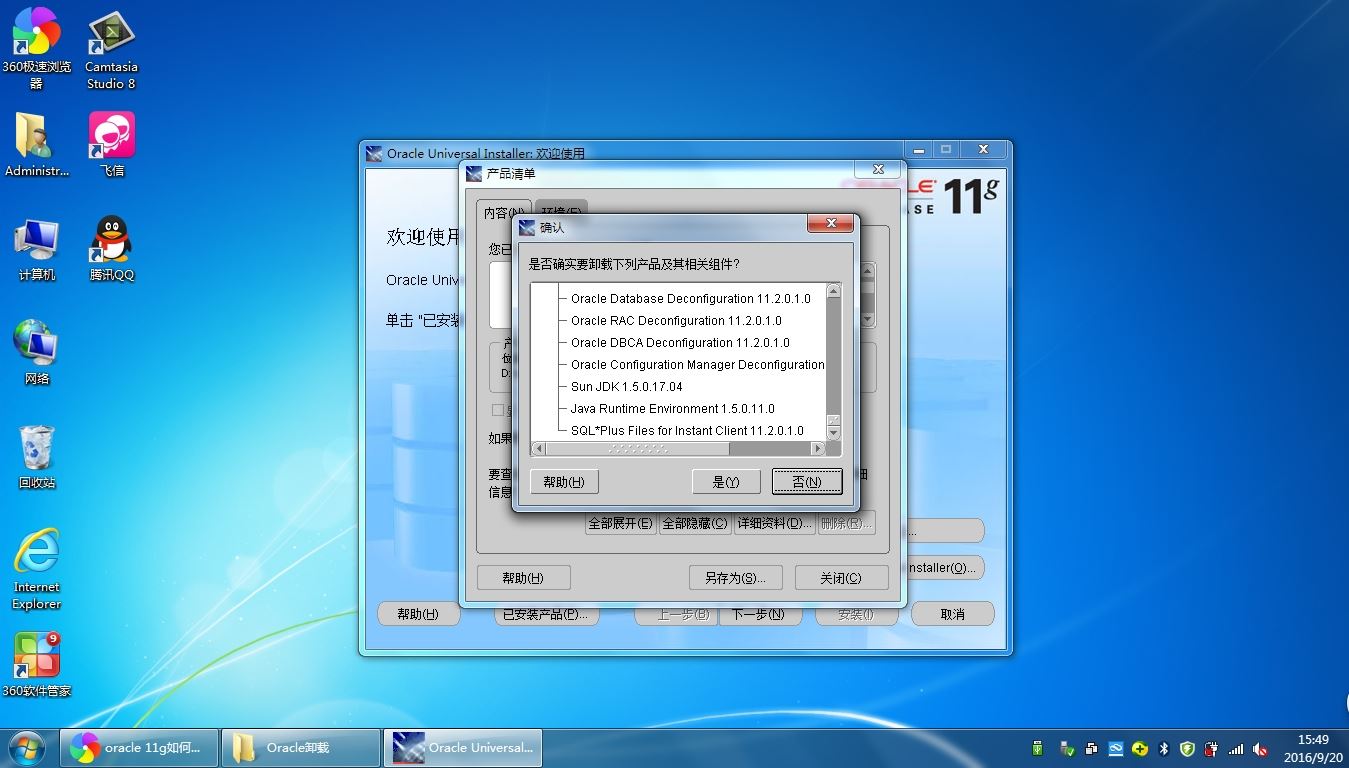Click the 产品清单 list scroll-down arrow
The height and width of the screenshot is (768, 1349).
[x=868, y=320]
